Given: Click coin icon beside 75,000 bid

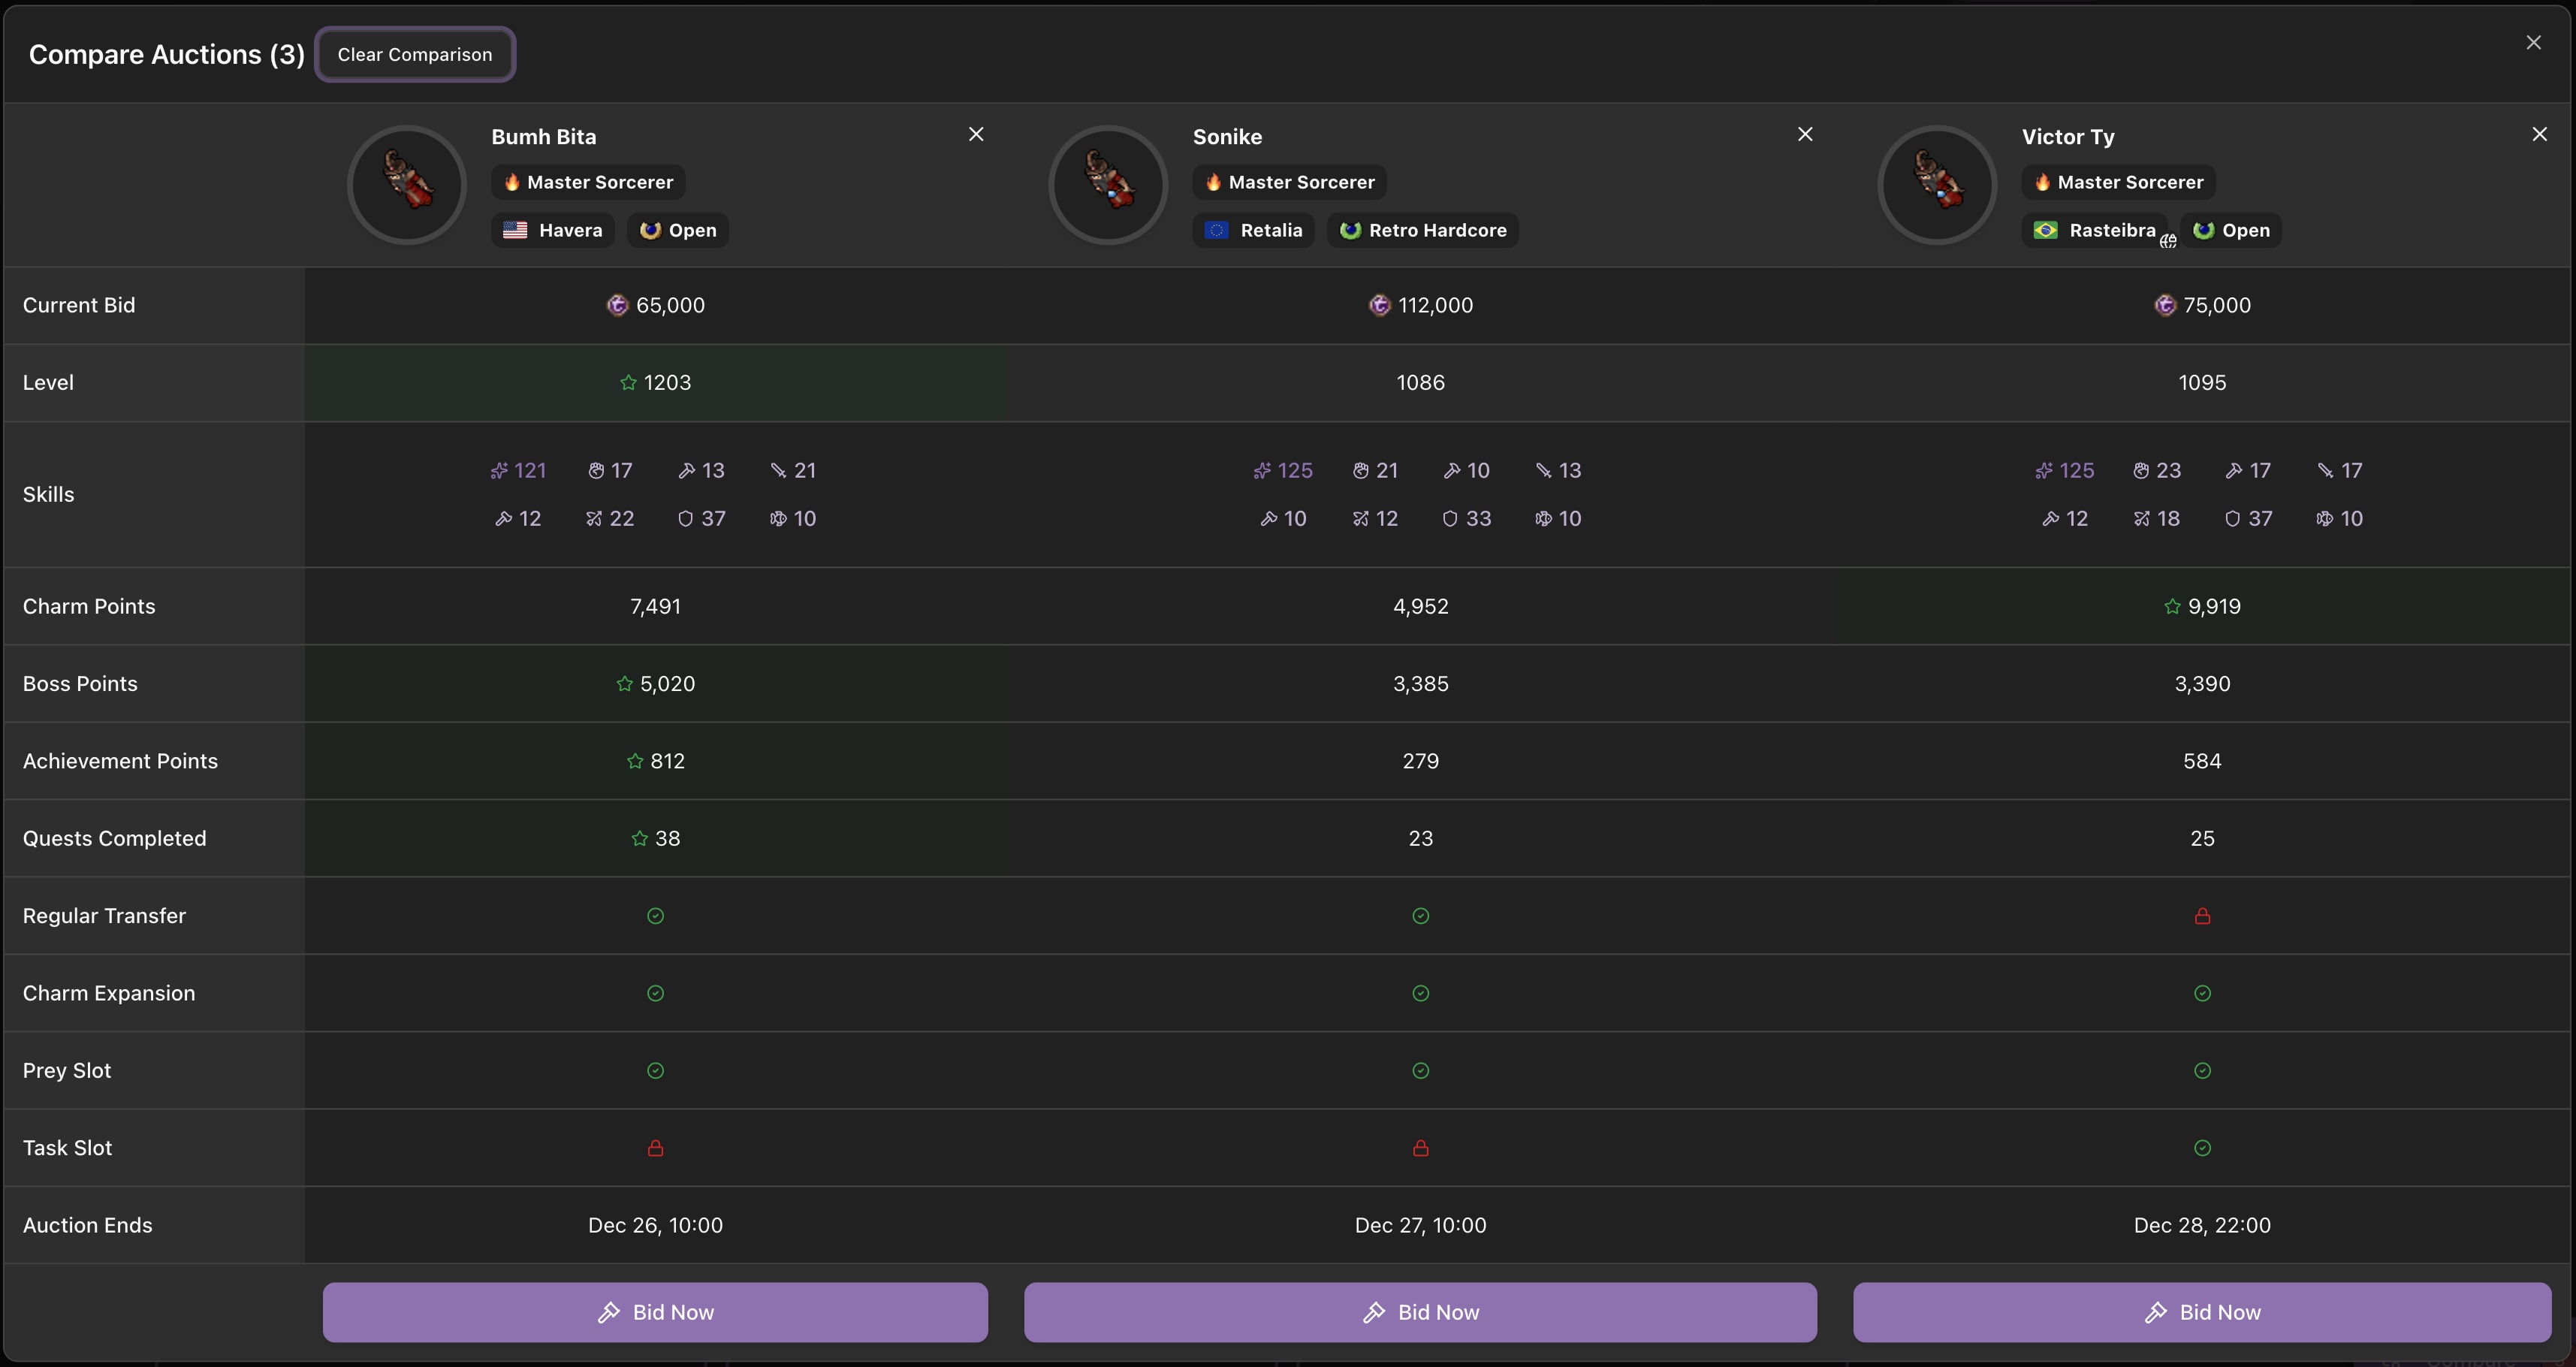Looking at the screenshot, I should [2165, 305].
